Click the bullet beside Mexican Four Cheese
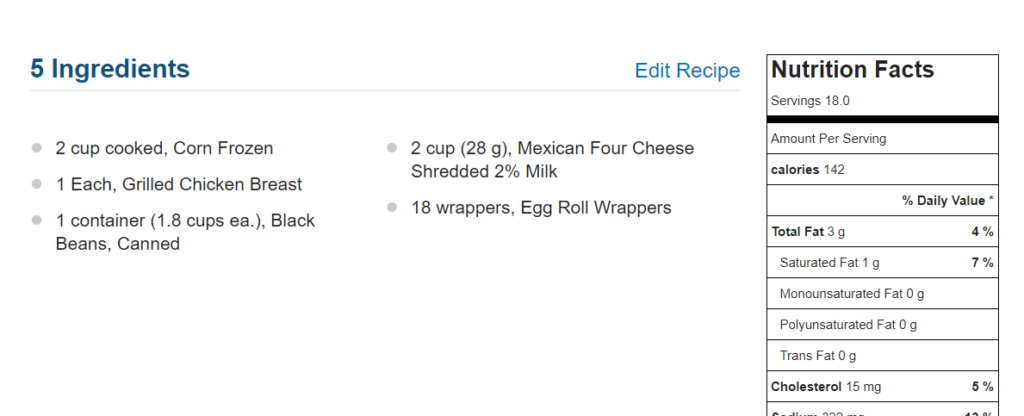 (392, 148)
